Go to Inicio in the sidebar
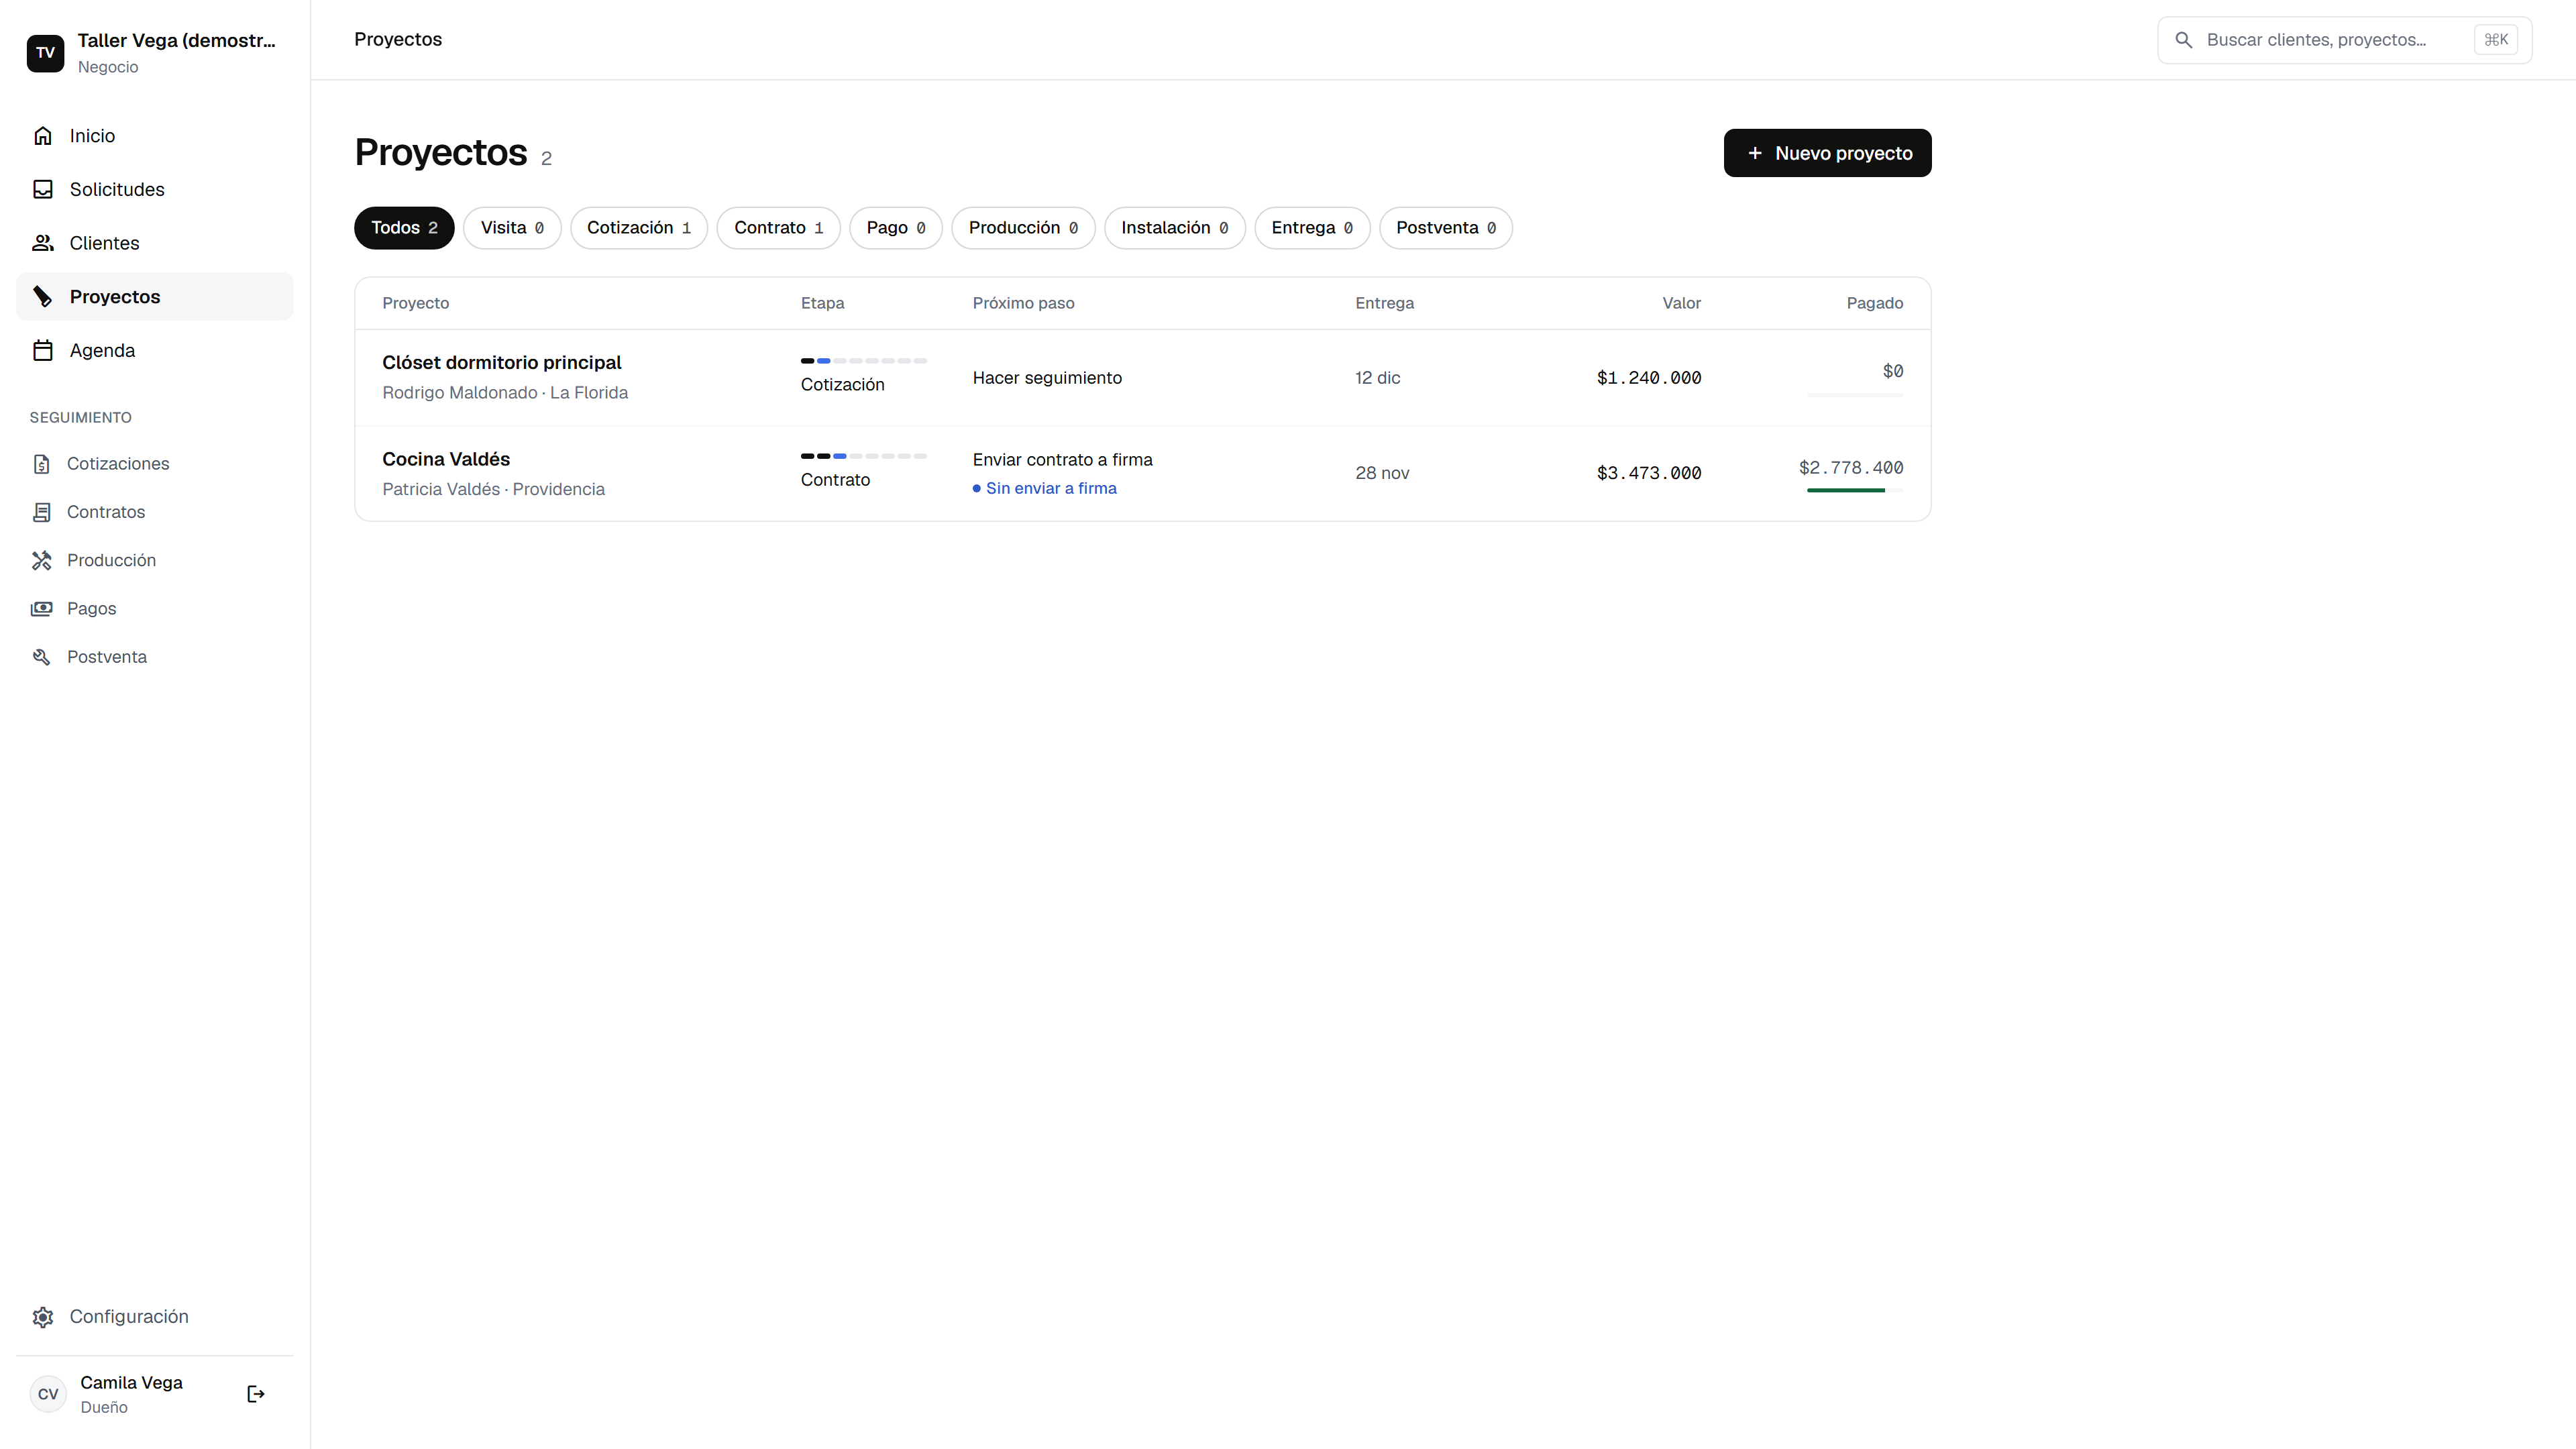Image resolution: width=2576 pixels, height=1449 pixels. pyautogui.click(x=155, y=136)
